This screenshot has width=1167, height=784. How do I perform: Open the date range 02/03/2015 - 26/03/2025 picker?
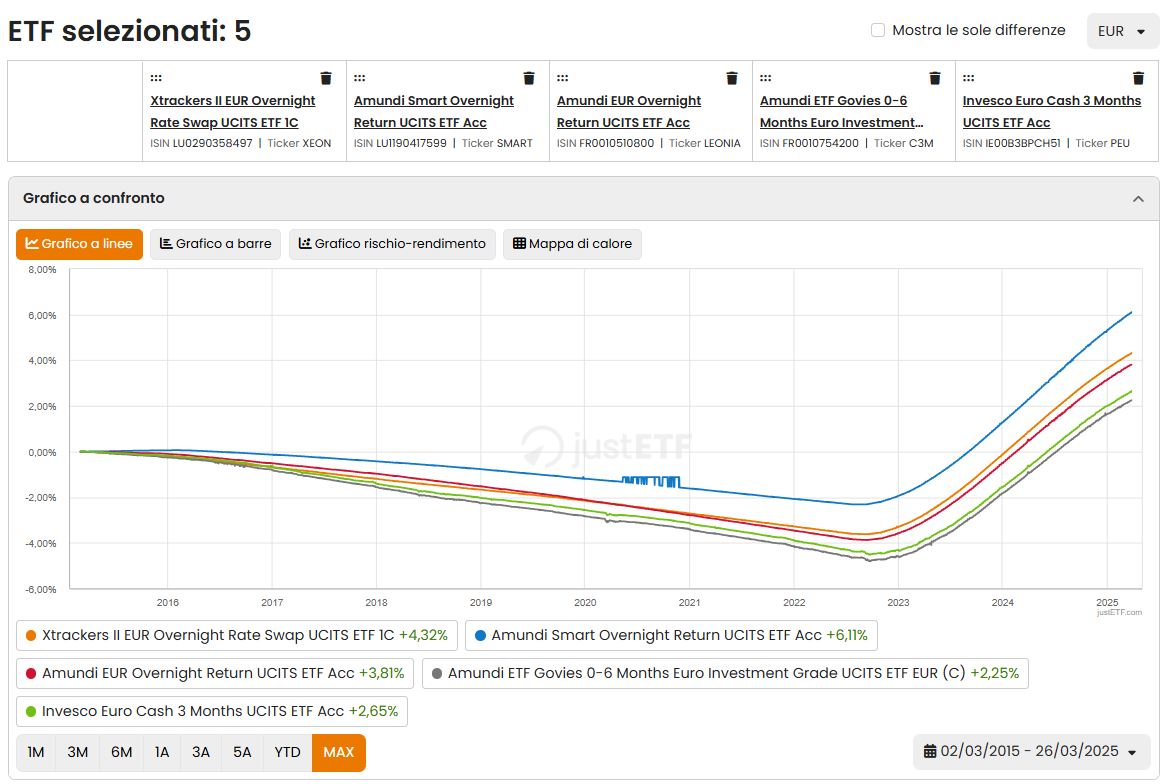[1032, 751]
